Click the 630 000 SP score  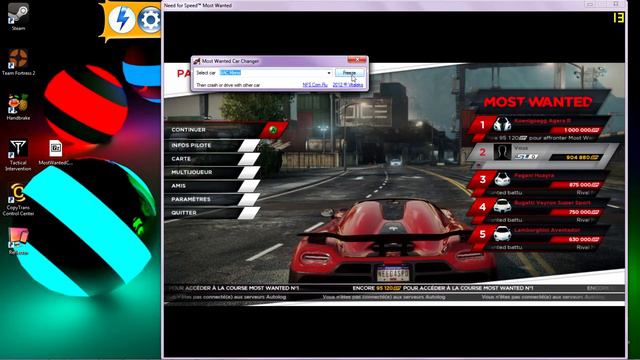click(x=584, y=240)
